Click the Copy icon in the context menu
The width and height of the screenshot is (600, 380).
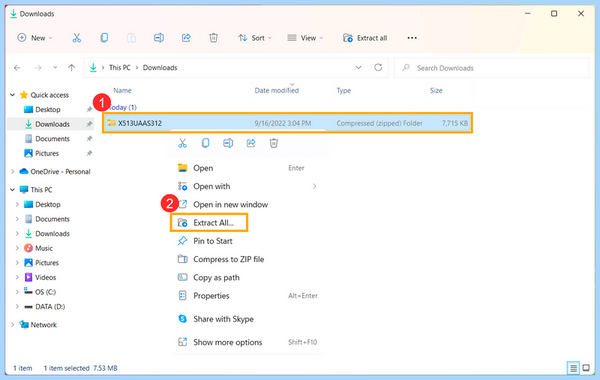pyautogui.click(x=205, y=143)
